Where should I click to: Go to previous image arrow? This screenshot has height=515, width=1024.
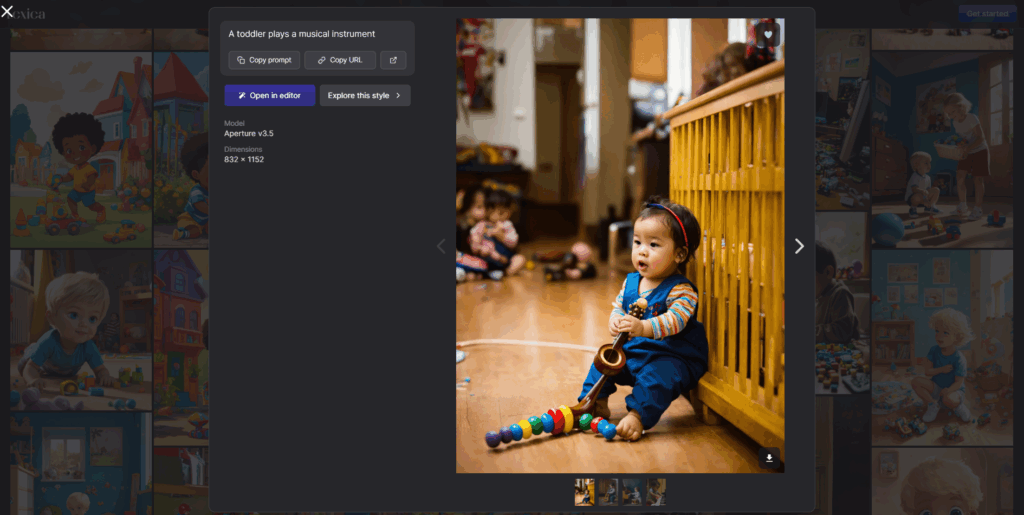tap(441, 246)
